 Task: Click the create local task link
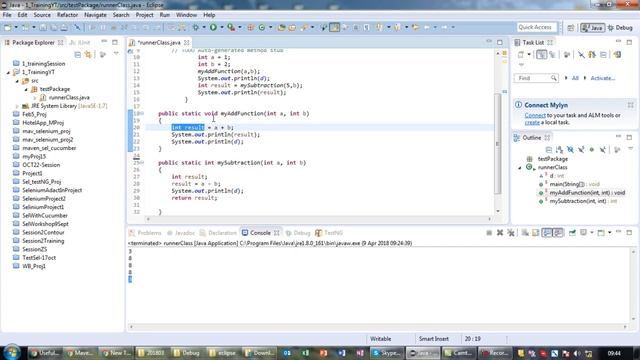click(532, 122)
